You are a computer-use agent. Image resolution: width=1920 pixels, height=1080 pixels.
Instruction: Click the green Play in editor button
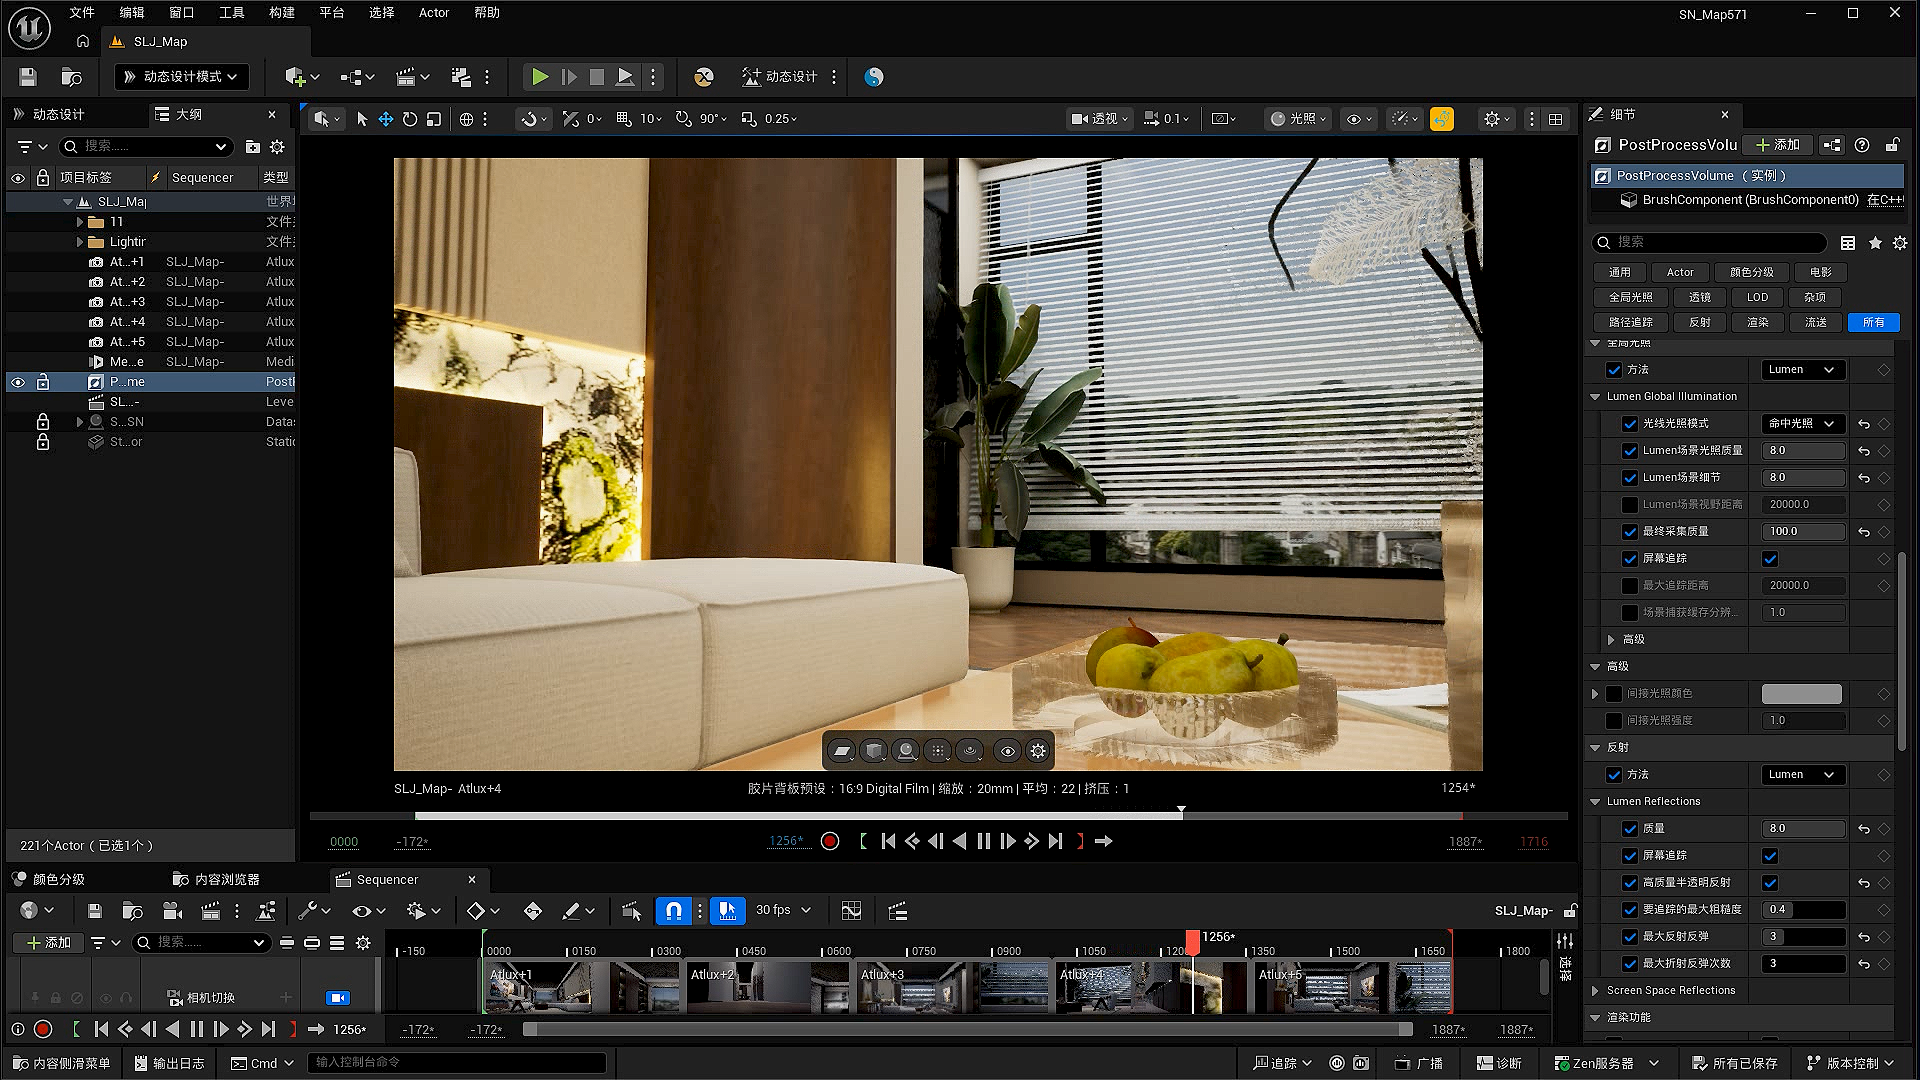[539, 77]
